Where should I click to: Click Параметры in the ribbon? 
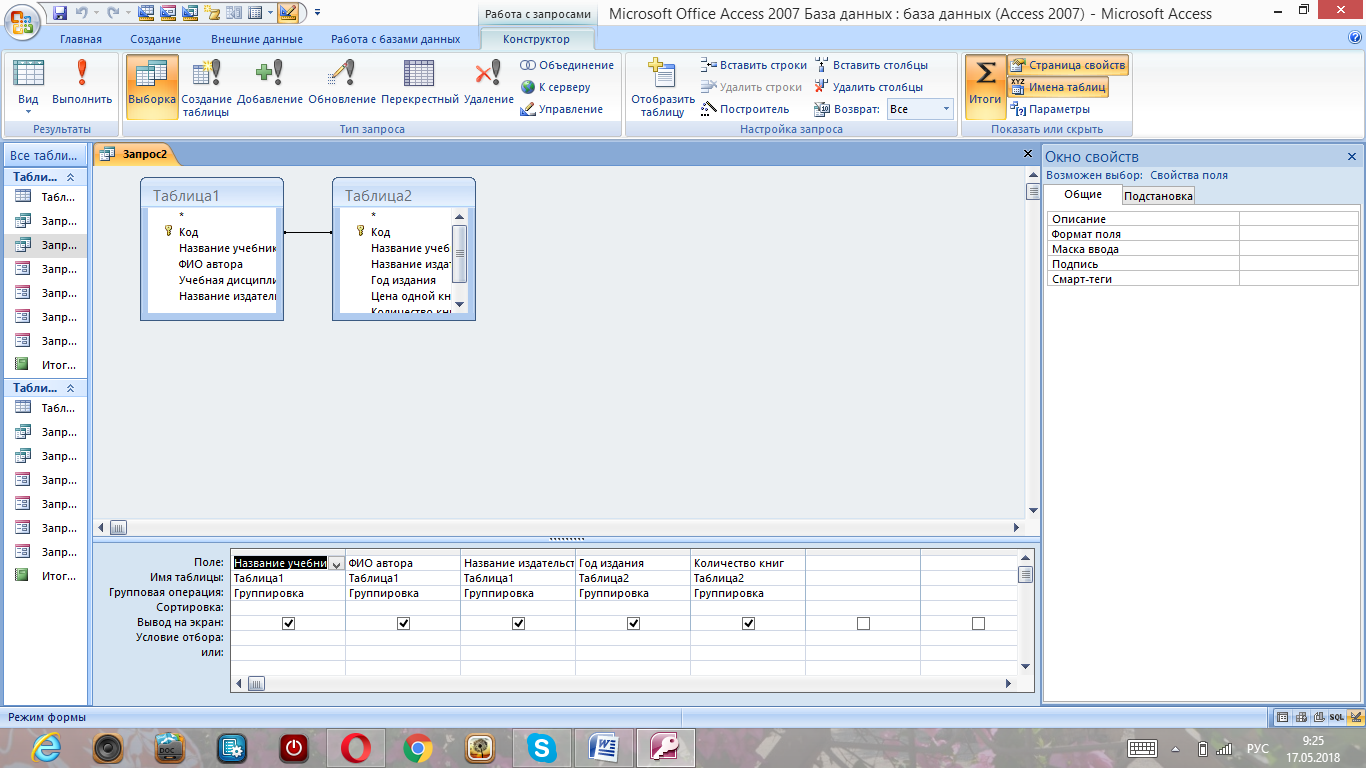click(x=1050, y=109)
